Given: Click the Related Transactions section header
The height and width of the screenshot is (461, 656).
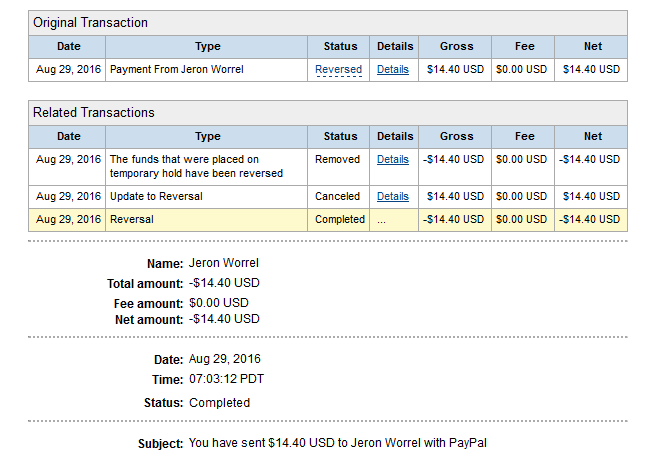Looking at the screenshot, I should pos(328,113).
